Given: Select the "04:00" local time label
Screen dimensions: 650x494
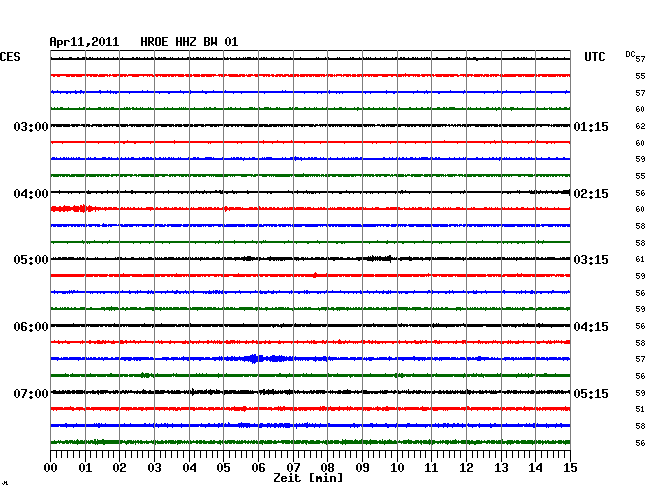Looking at the screenshot, I should (31, 194).
